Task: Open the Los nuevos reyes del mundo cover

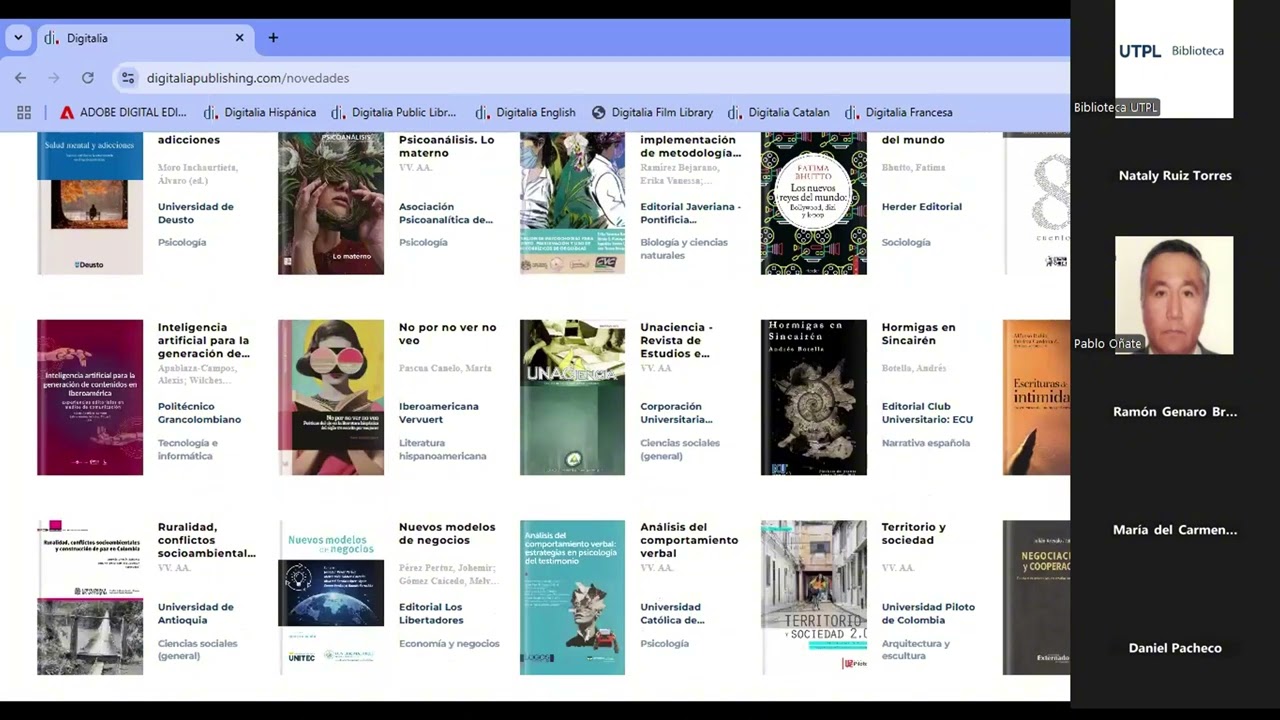Action: click(x=814, y=203)
